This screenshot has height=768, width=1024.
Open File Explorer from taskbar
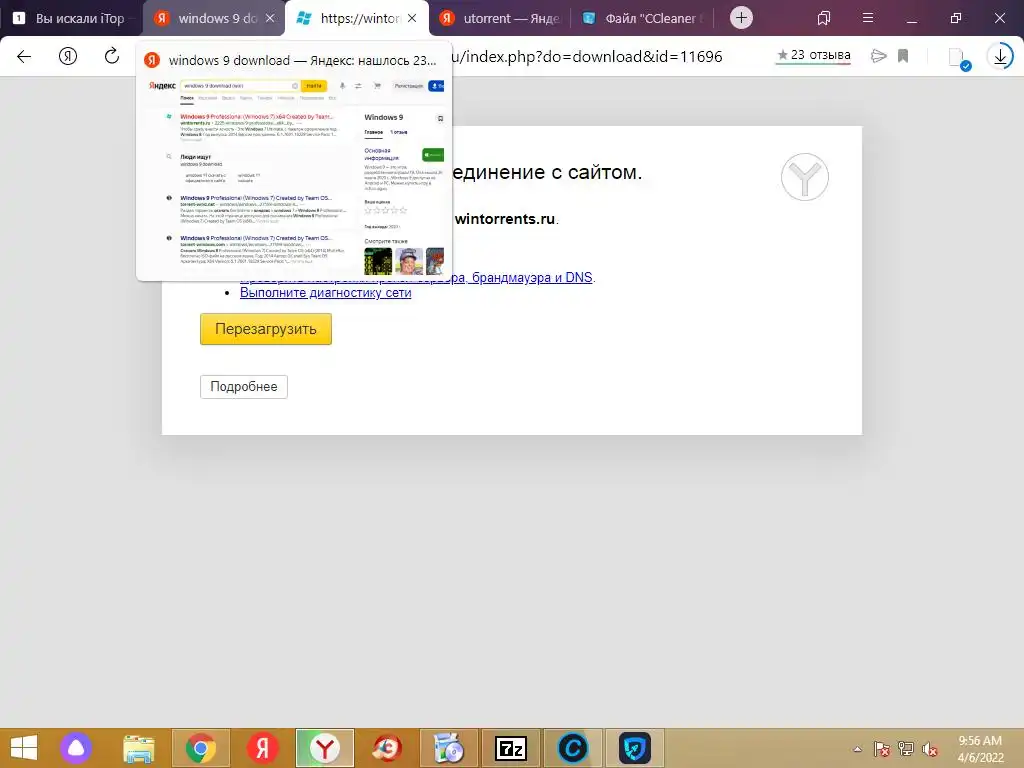138,748
